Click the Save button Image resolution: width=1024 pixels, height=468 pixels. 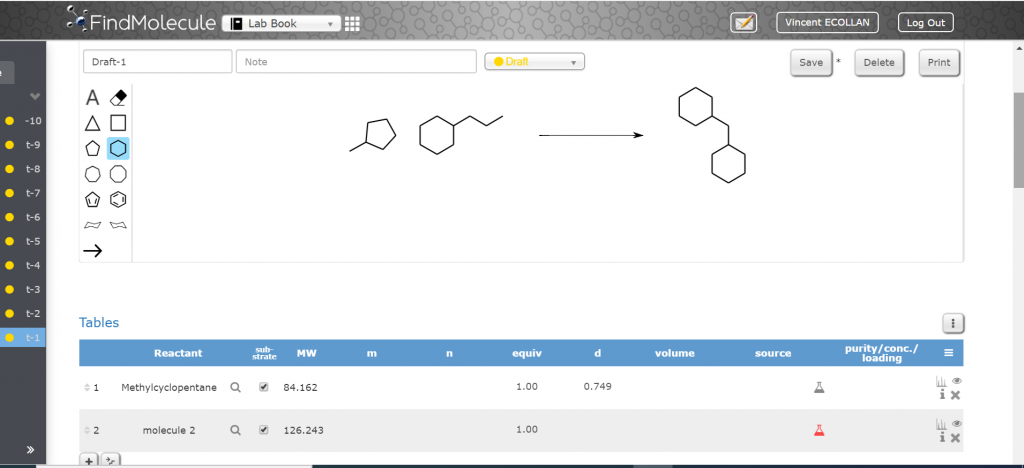tap(810, 62)
